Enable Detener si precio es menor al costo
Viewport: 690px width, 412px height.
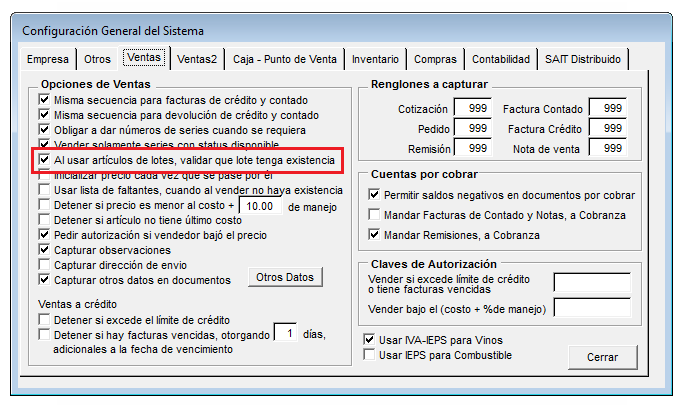point(44,205)
